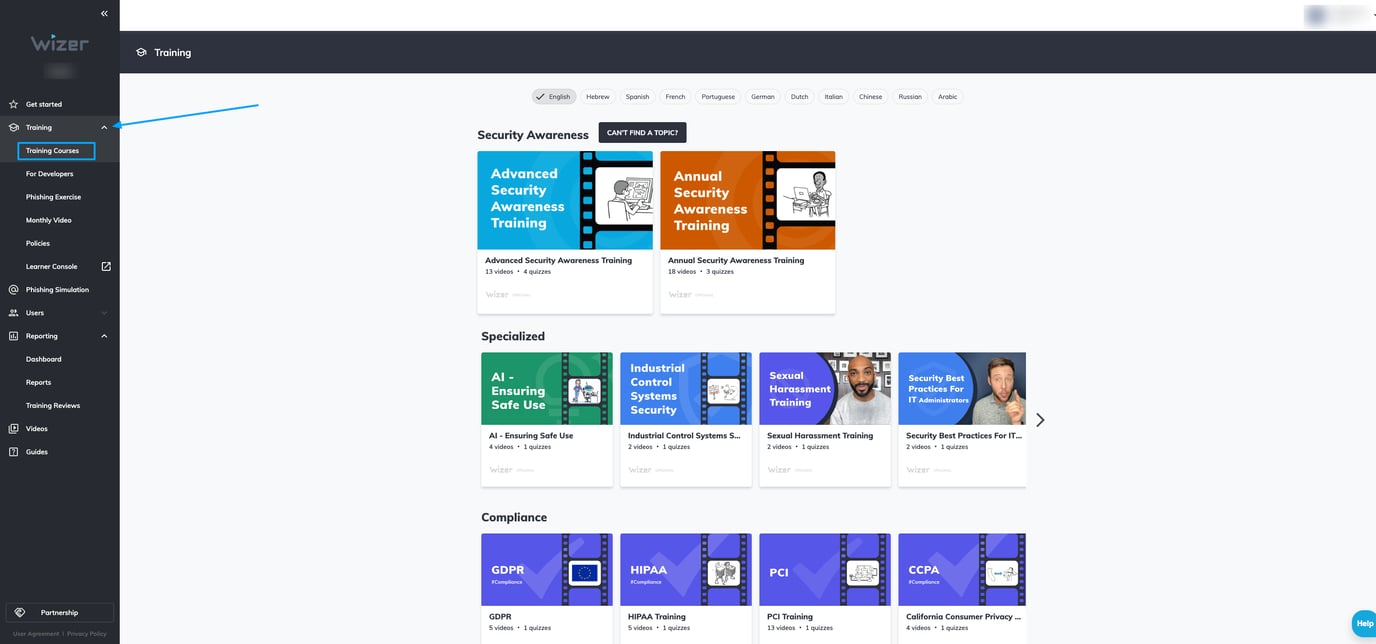Open the Privacy Policy link
Screen dimensions: 1376x644
coord(87,633)
